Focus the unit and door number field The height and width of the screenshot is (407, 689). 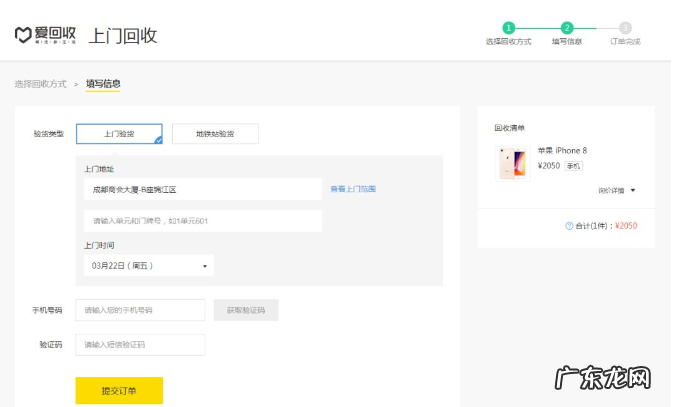click(x=203, y=221)
